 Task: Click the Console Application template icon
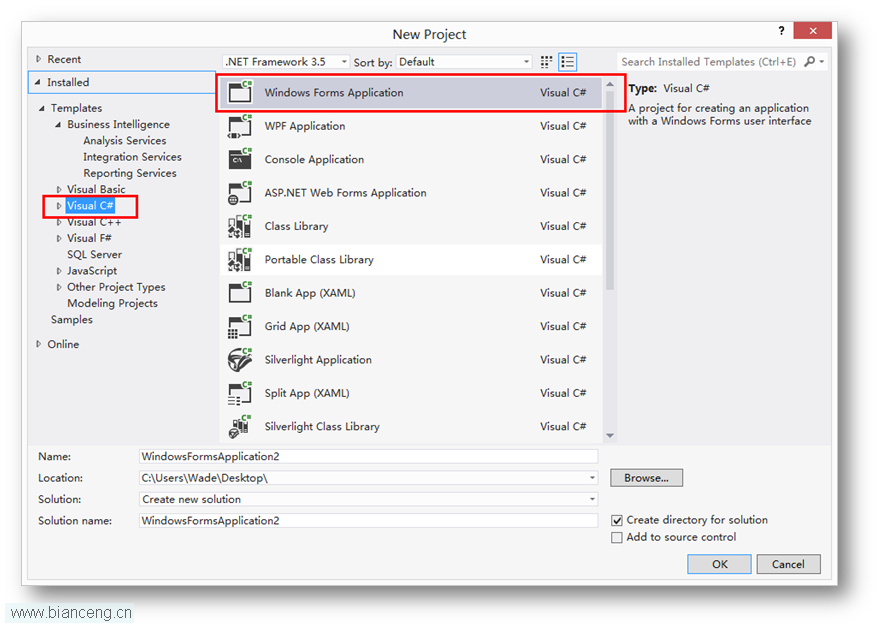(240, 159)
